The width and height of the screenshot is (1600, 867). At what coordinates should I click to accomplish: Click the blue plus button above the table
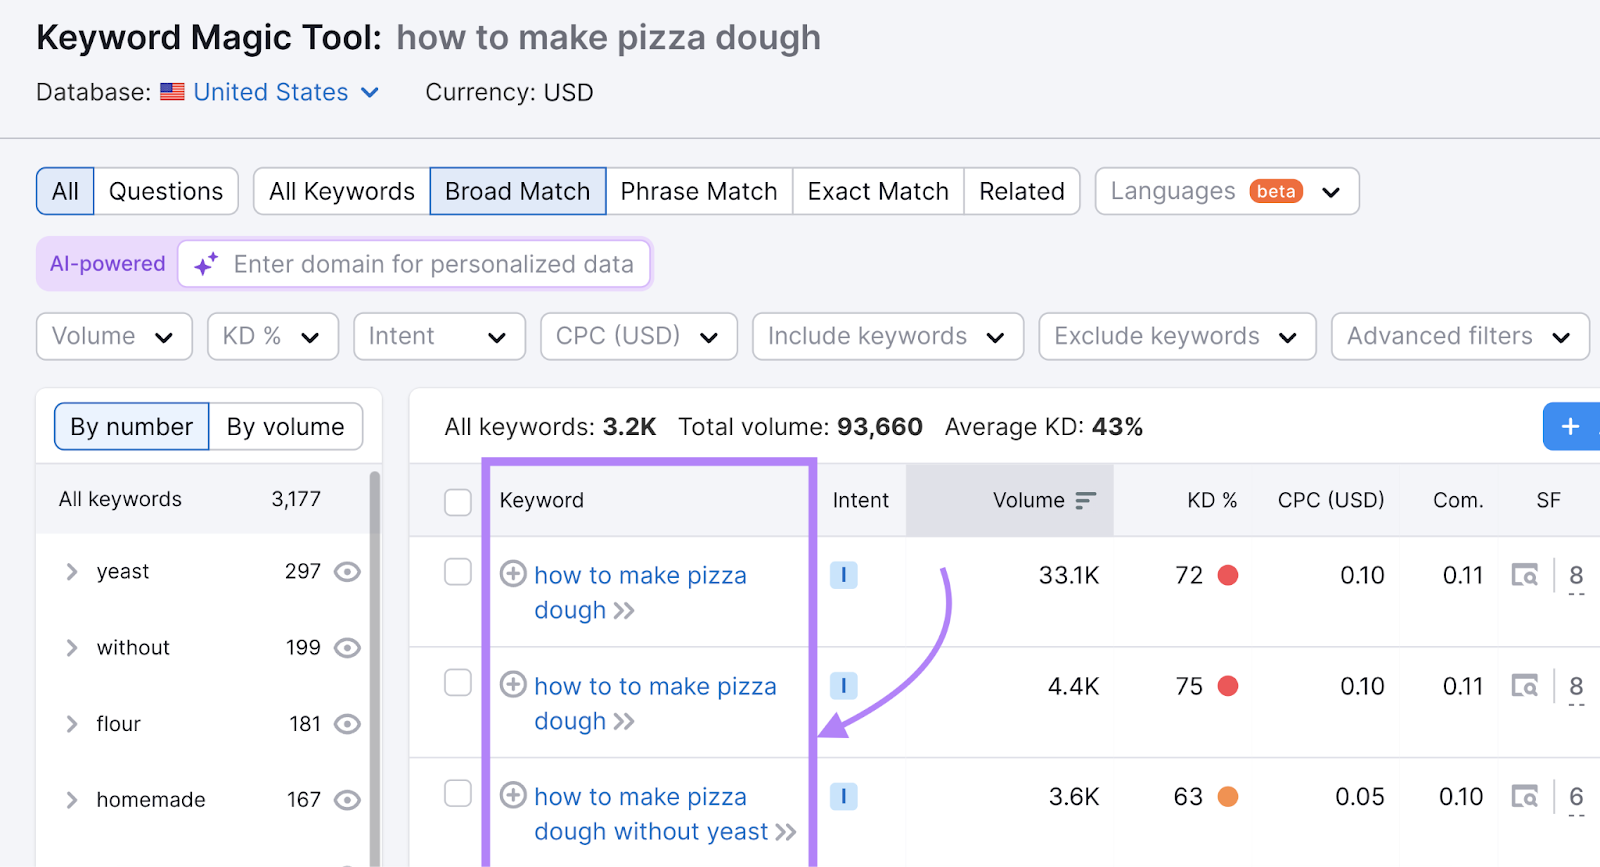pos(1572,426)
